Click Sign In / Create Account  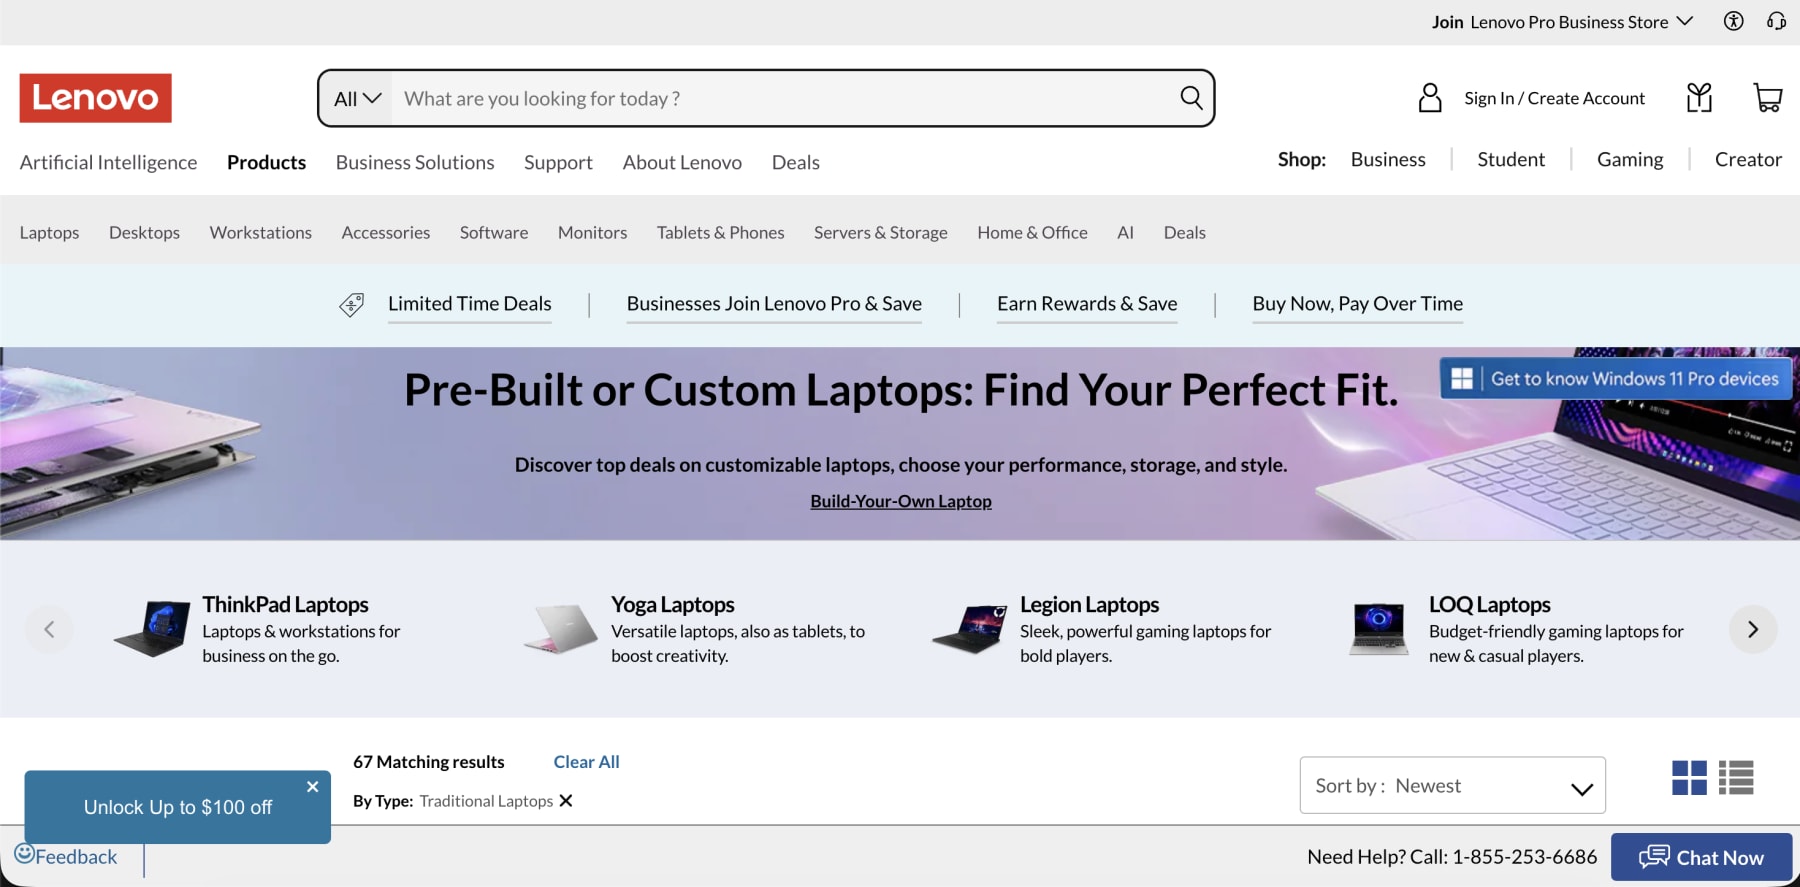pyautogui.click(x=1554, y=98)
